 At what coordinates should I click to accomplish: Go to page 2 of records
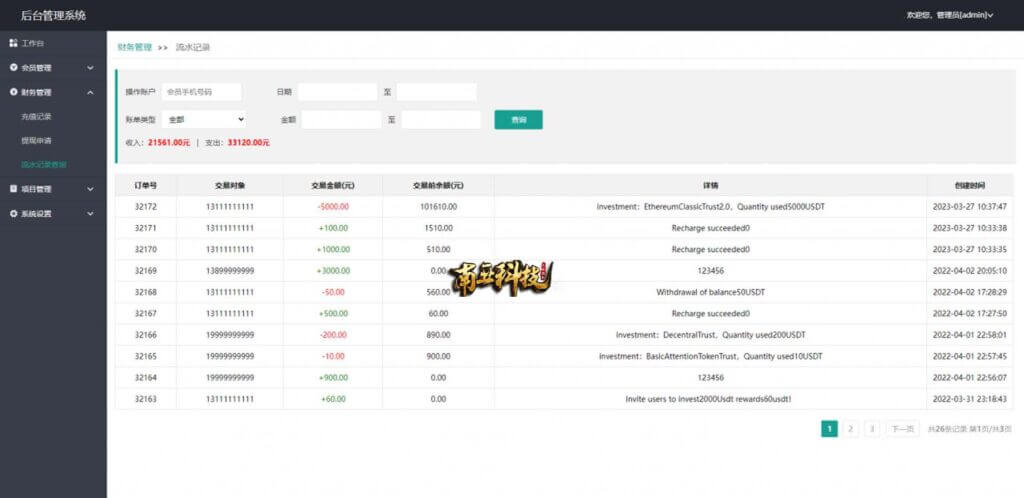pyautogui.click(x=850, y=429)
